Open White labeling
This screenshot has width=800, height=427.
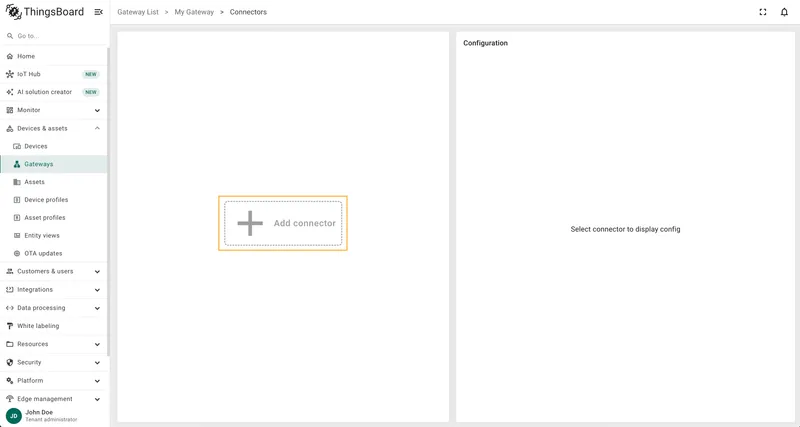(x=54, y=326)
